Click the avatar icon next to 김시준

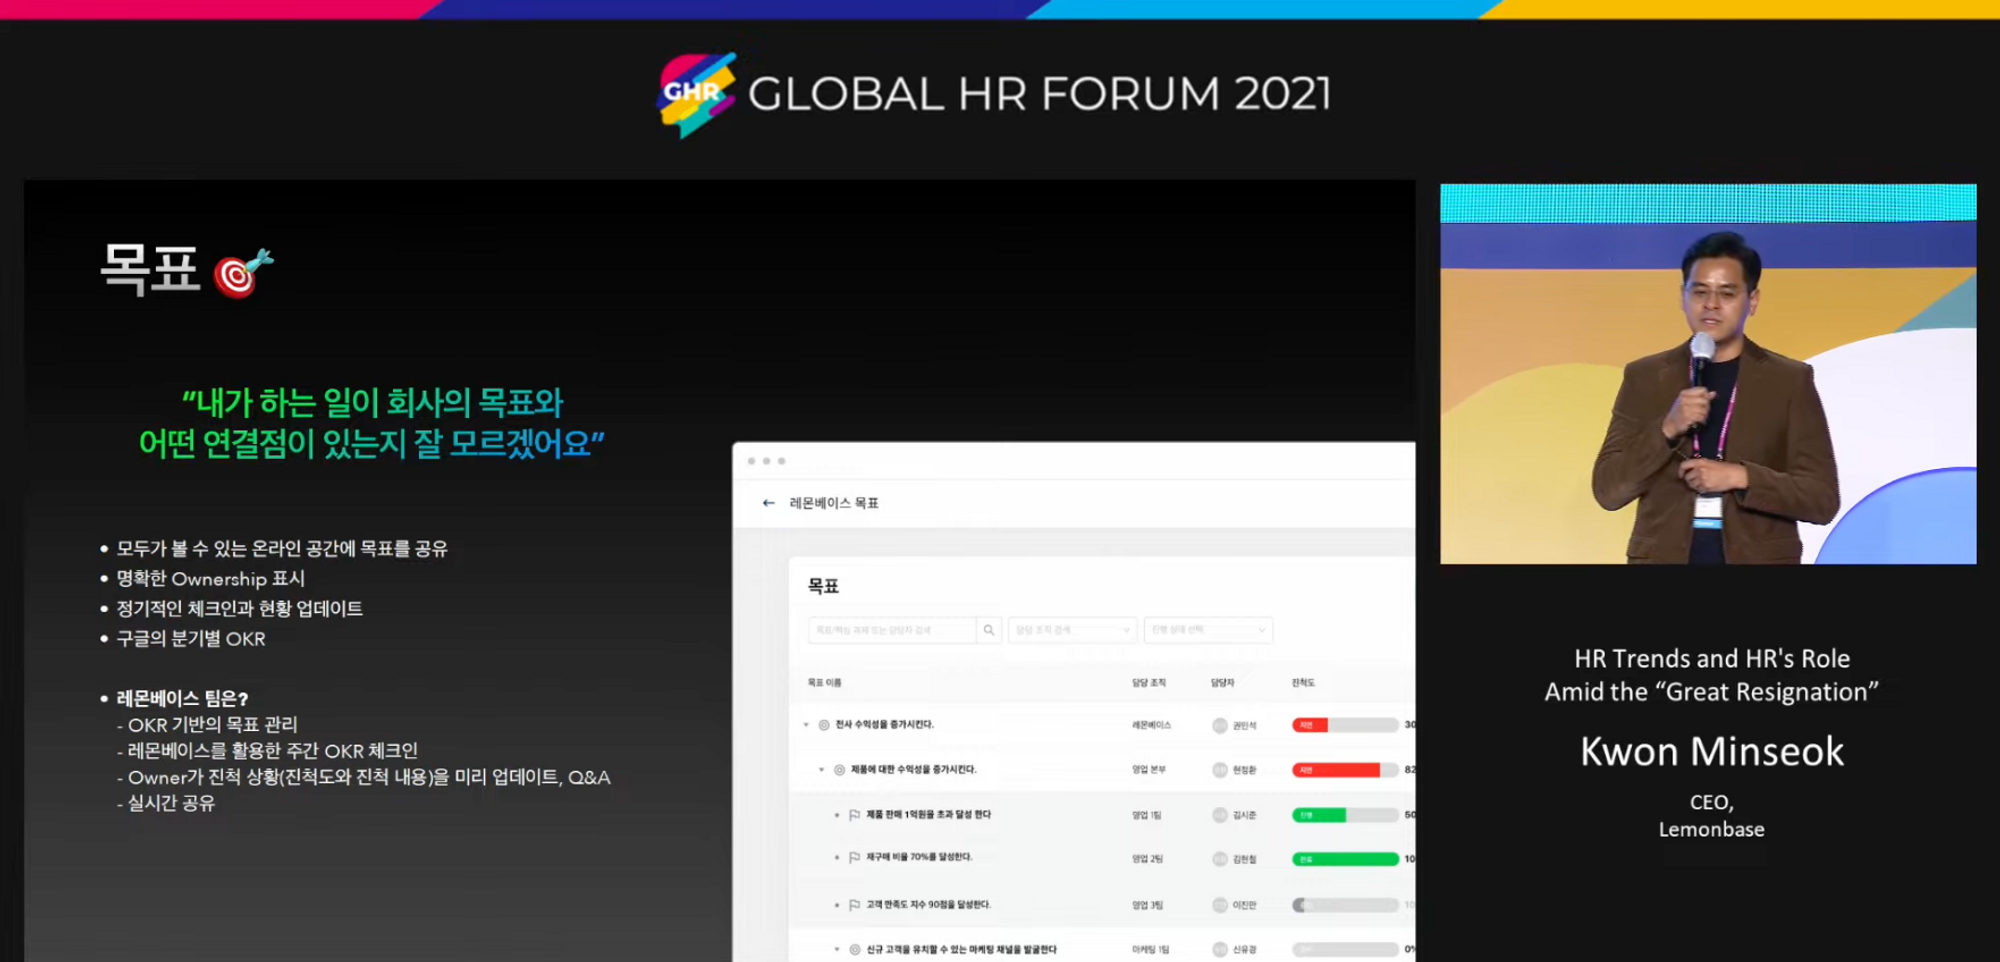pyautogui.click(x=1220, y=816)
